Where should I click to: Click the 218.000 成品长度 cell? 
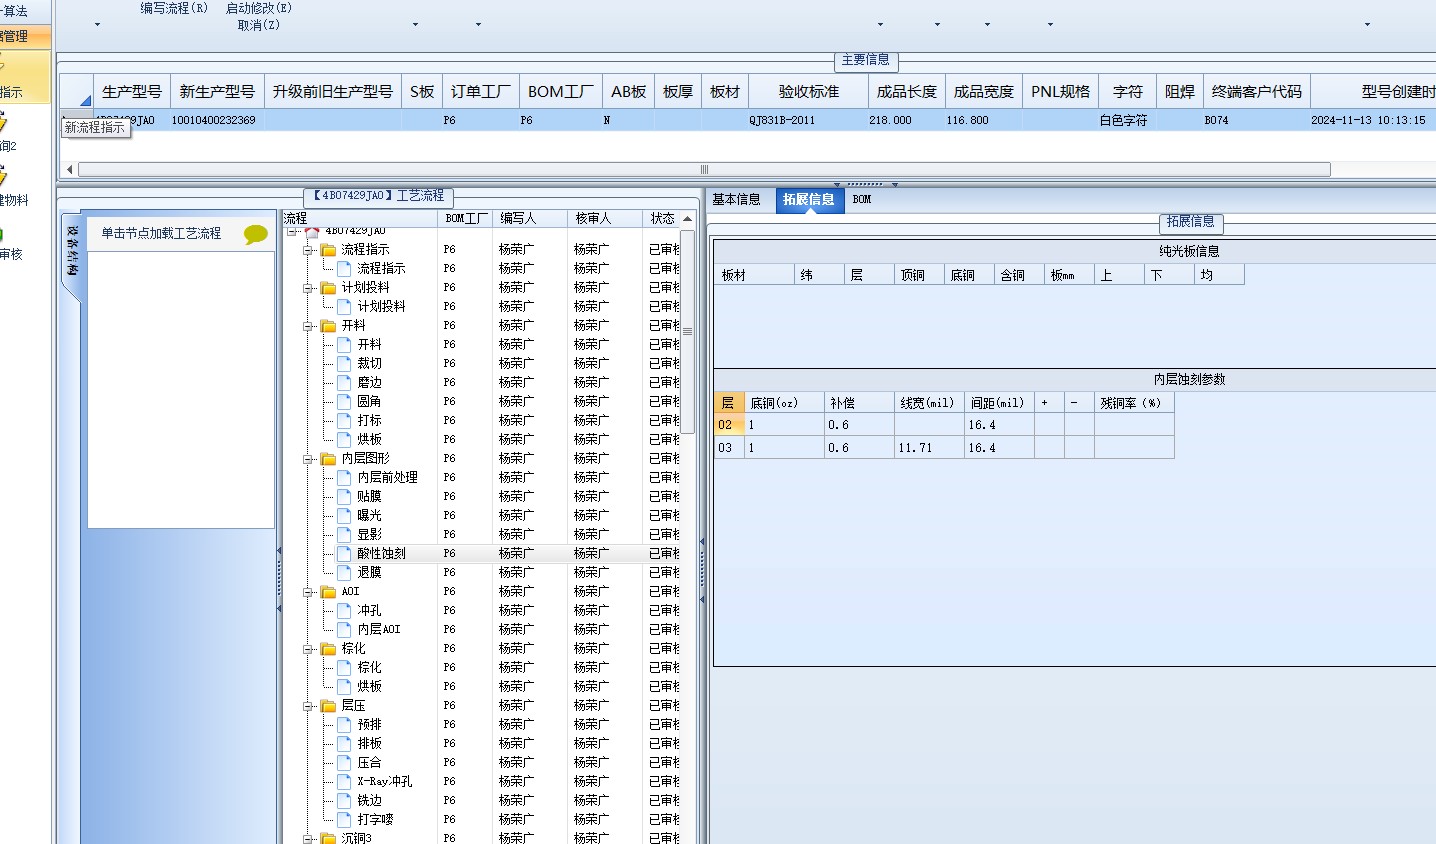click(906, 120)
